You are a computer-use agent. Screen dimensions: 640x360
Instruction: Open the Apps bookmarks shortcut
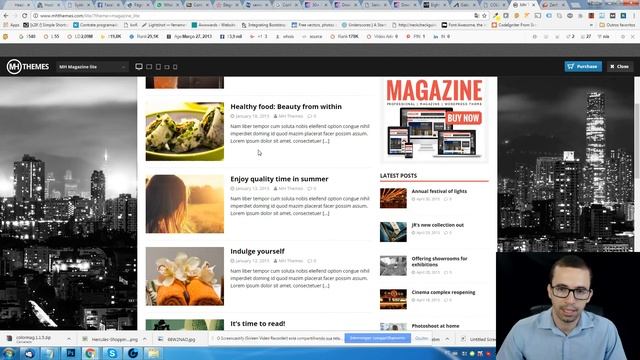coord(11,25)
